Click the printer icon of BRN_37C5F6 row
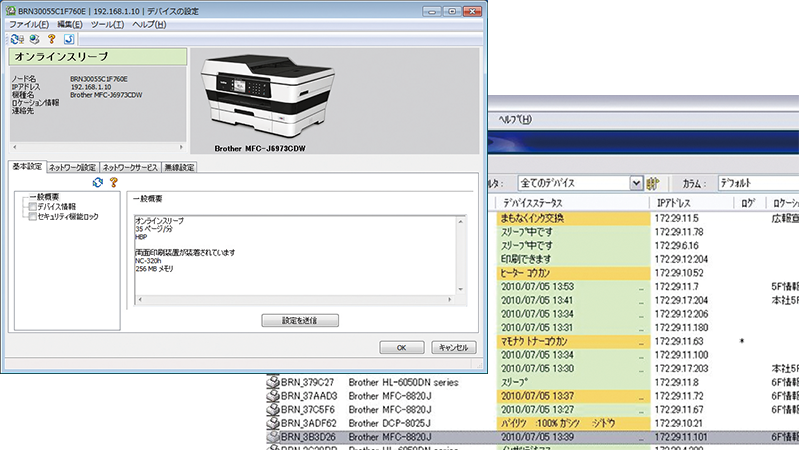 (273, 410)
